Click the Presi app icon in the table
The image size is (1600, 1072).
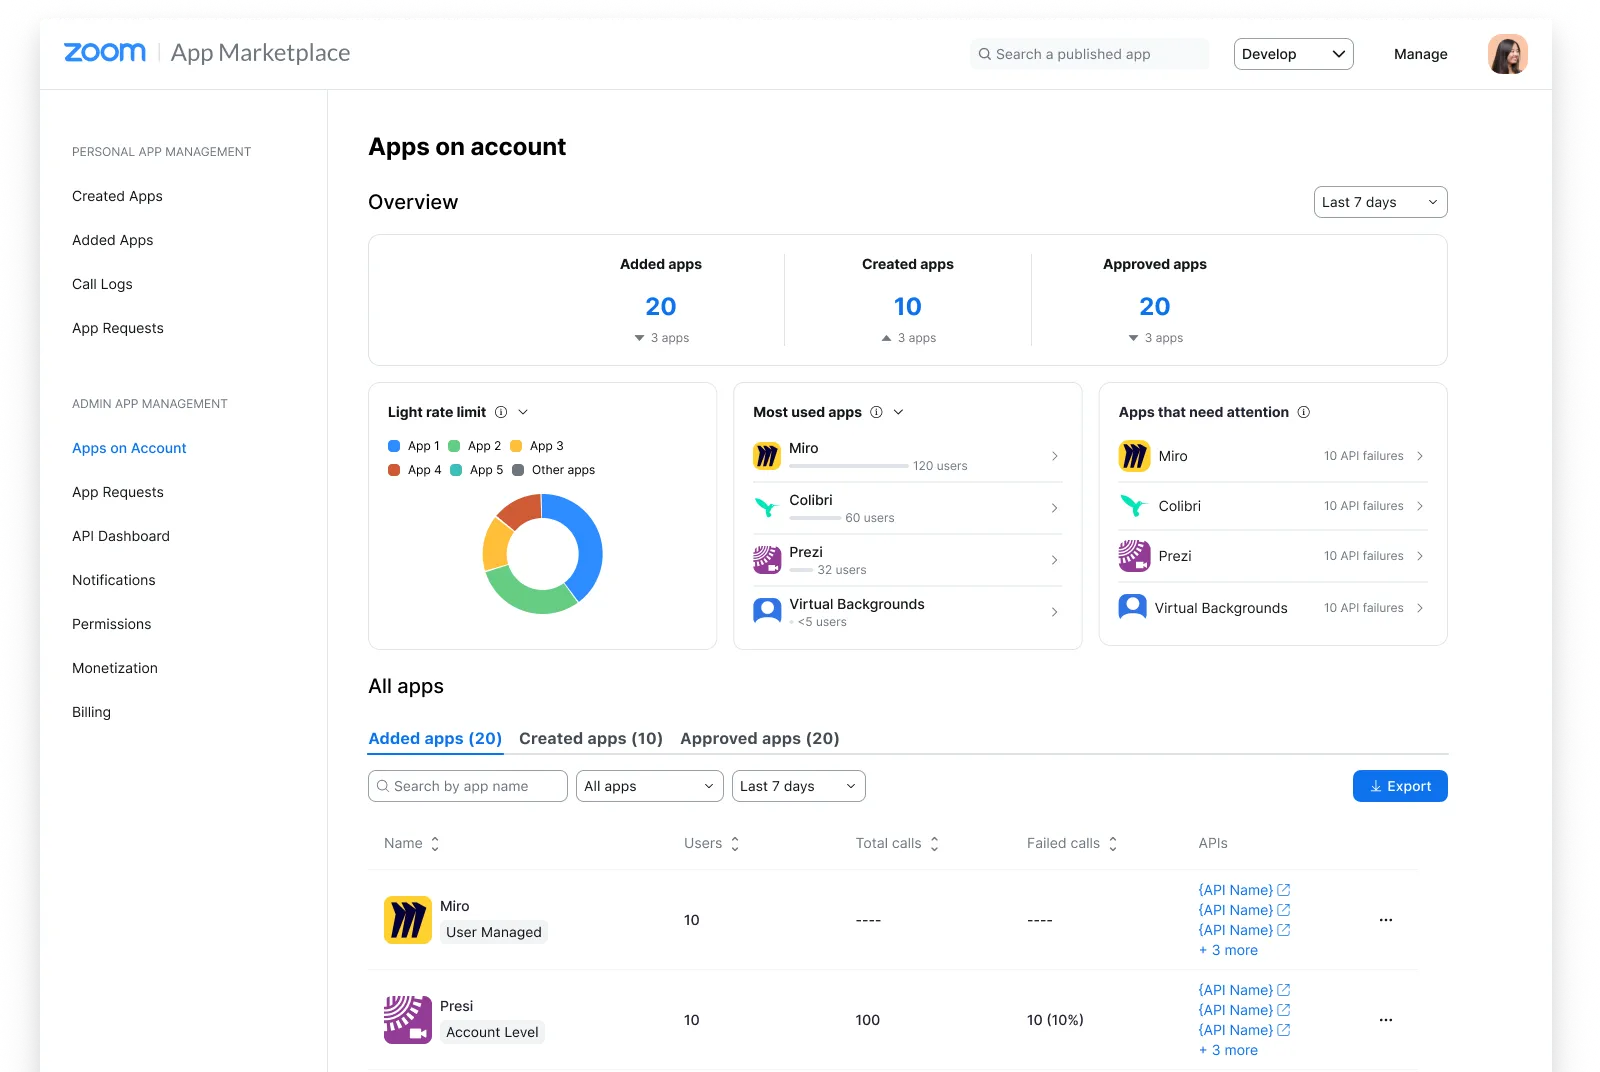pyautogui.click(x=408, y=1020)
